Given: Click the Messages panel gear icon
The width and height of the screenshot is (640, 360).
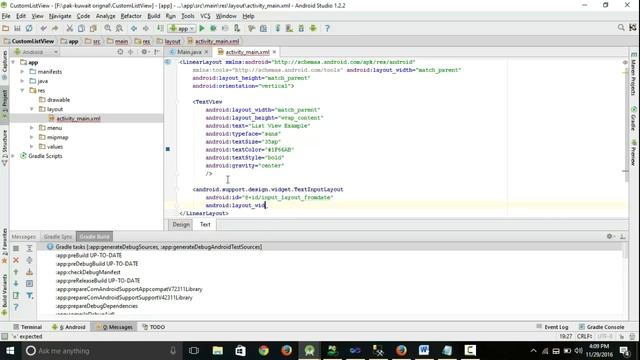Looking at the screenshot, I should click(609, 236).
